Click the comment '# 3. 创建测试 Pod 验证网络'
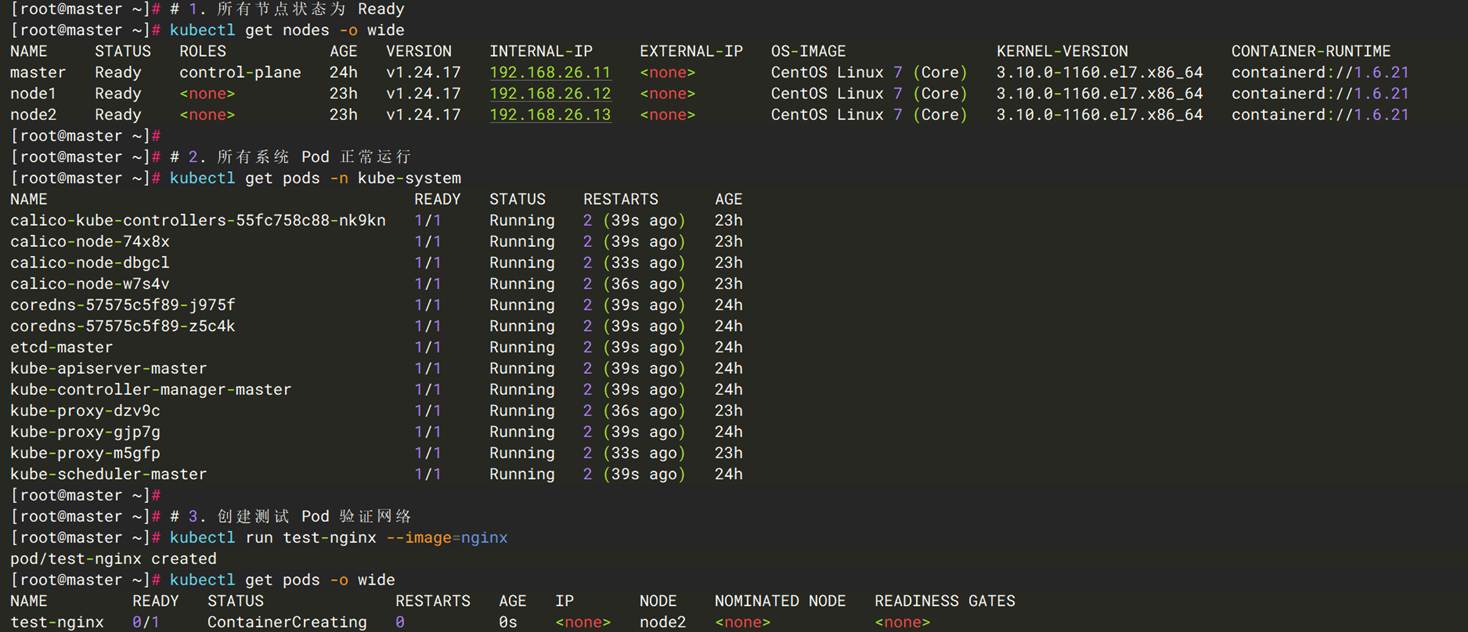Image resolution: width=1468 pixels, height=632 pixels. (x=290, y=516)
